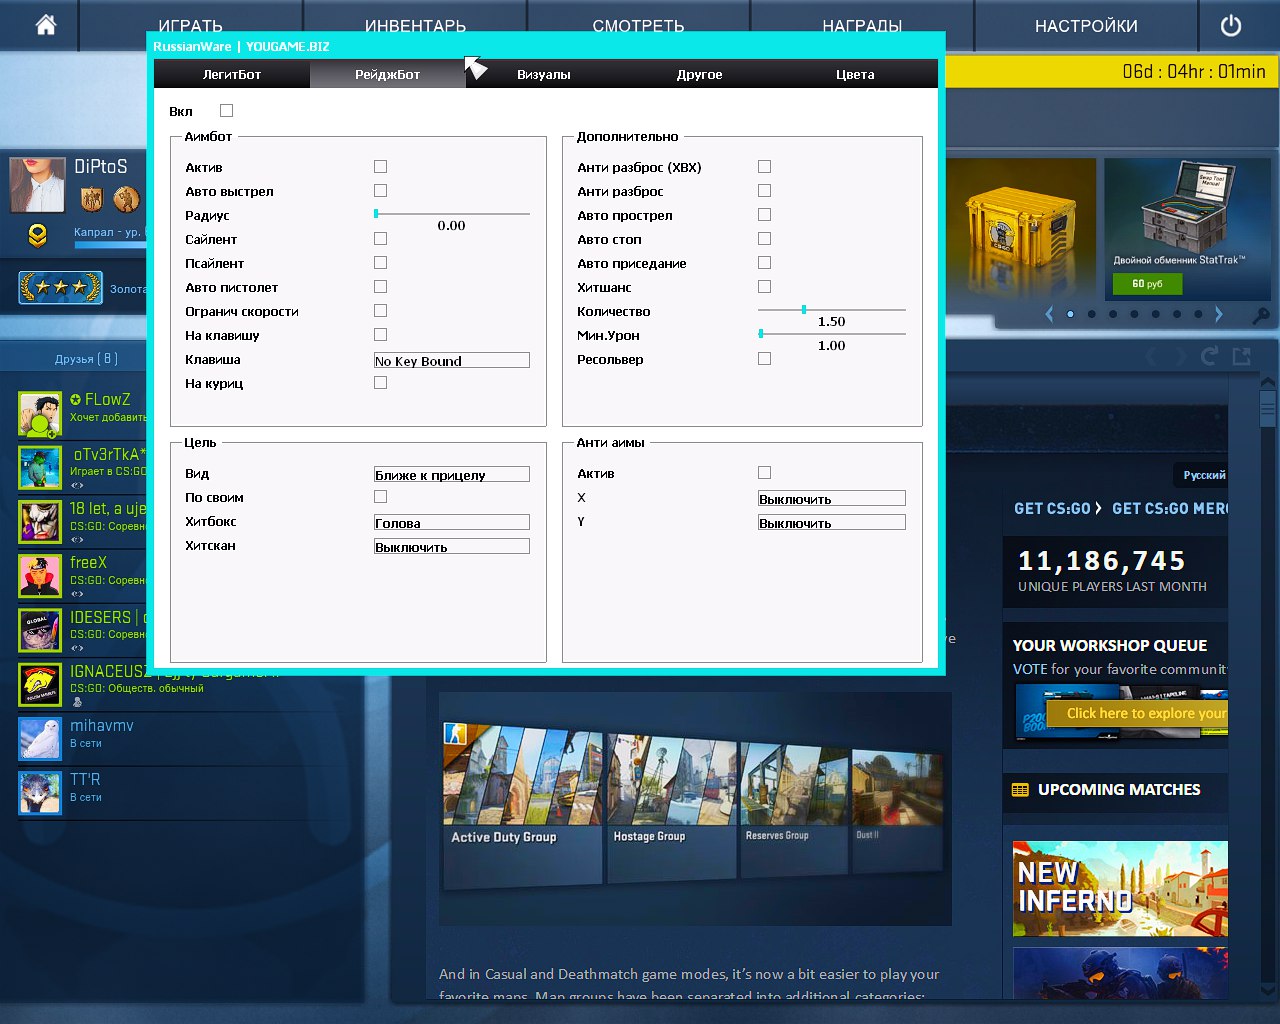Open freeX friend avatar
The width and height of the screenshot is (1280, 1024).
(40, 576)
